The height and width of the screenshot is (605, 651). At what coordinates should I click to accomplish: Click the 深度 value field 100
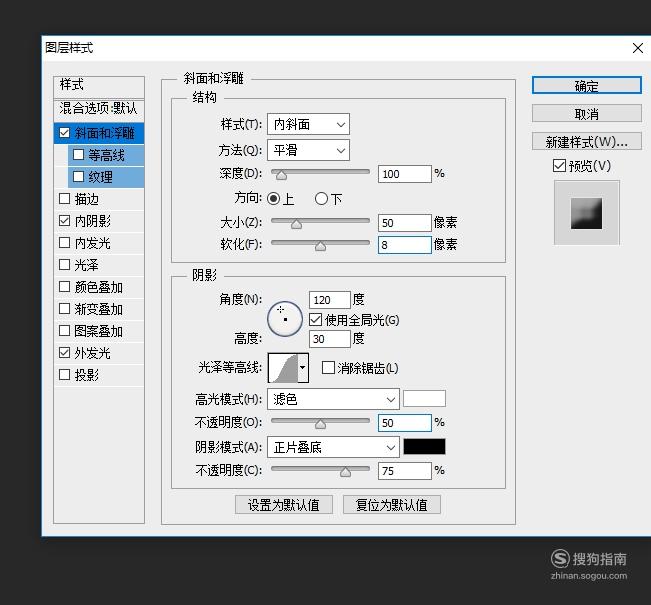(x=405, y=174)
